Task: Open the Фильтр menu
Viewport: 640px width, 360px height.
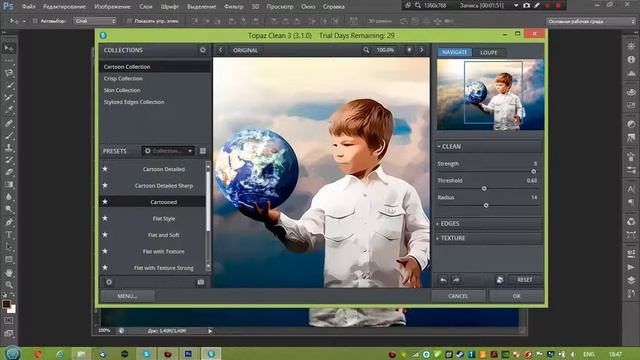Action: tap(233, 7)
